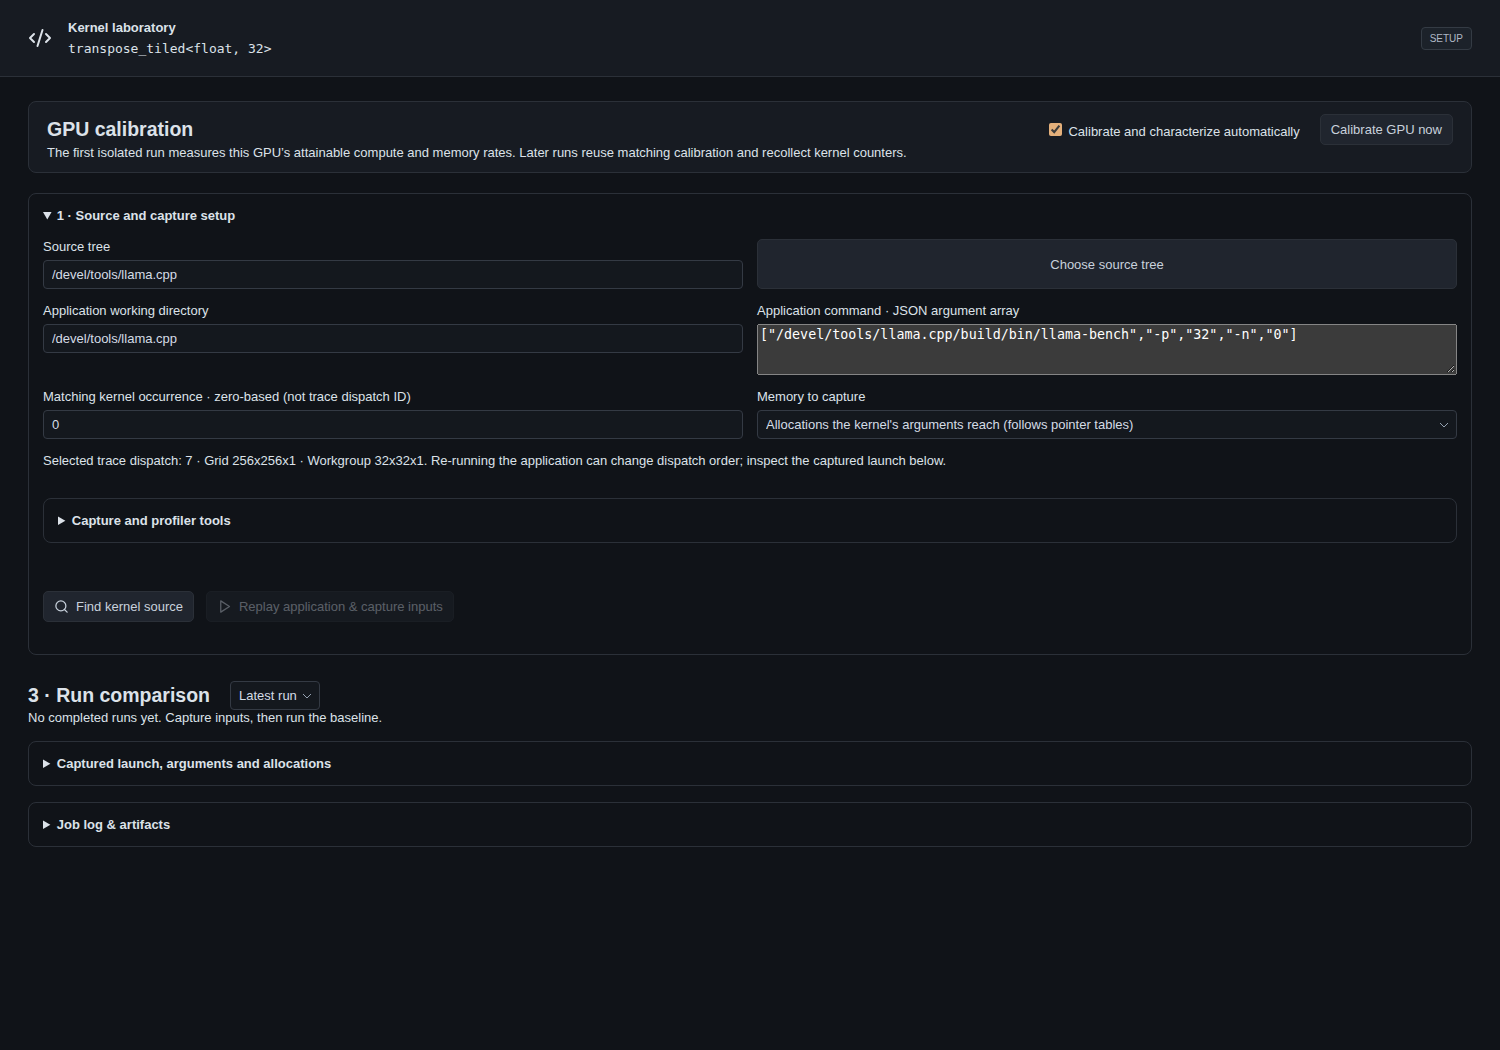Click the 3 · Run comparison heading
Viewport: 1500px width, 1050px height.
coord(119,695)
